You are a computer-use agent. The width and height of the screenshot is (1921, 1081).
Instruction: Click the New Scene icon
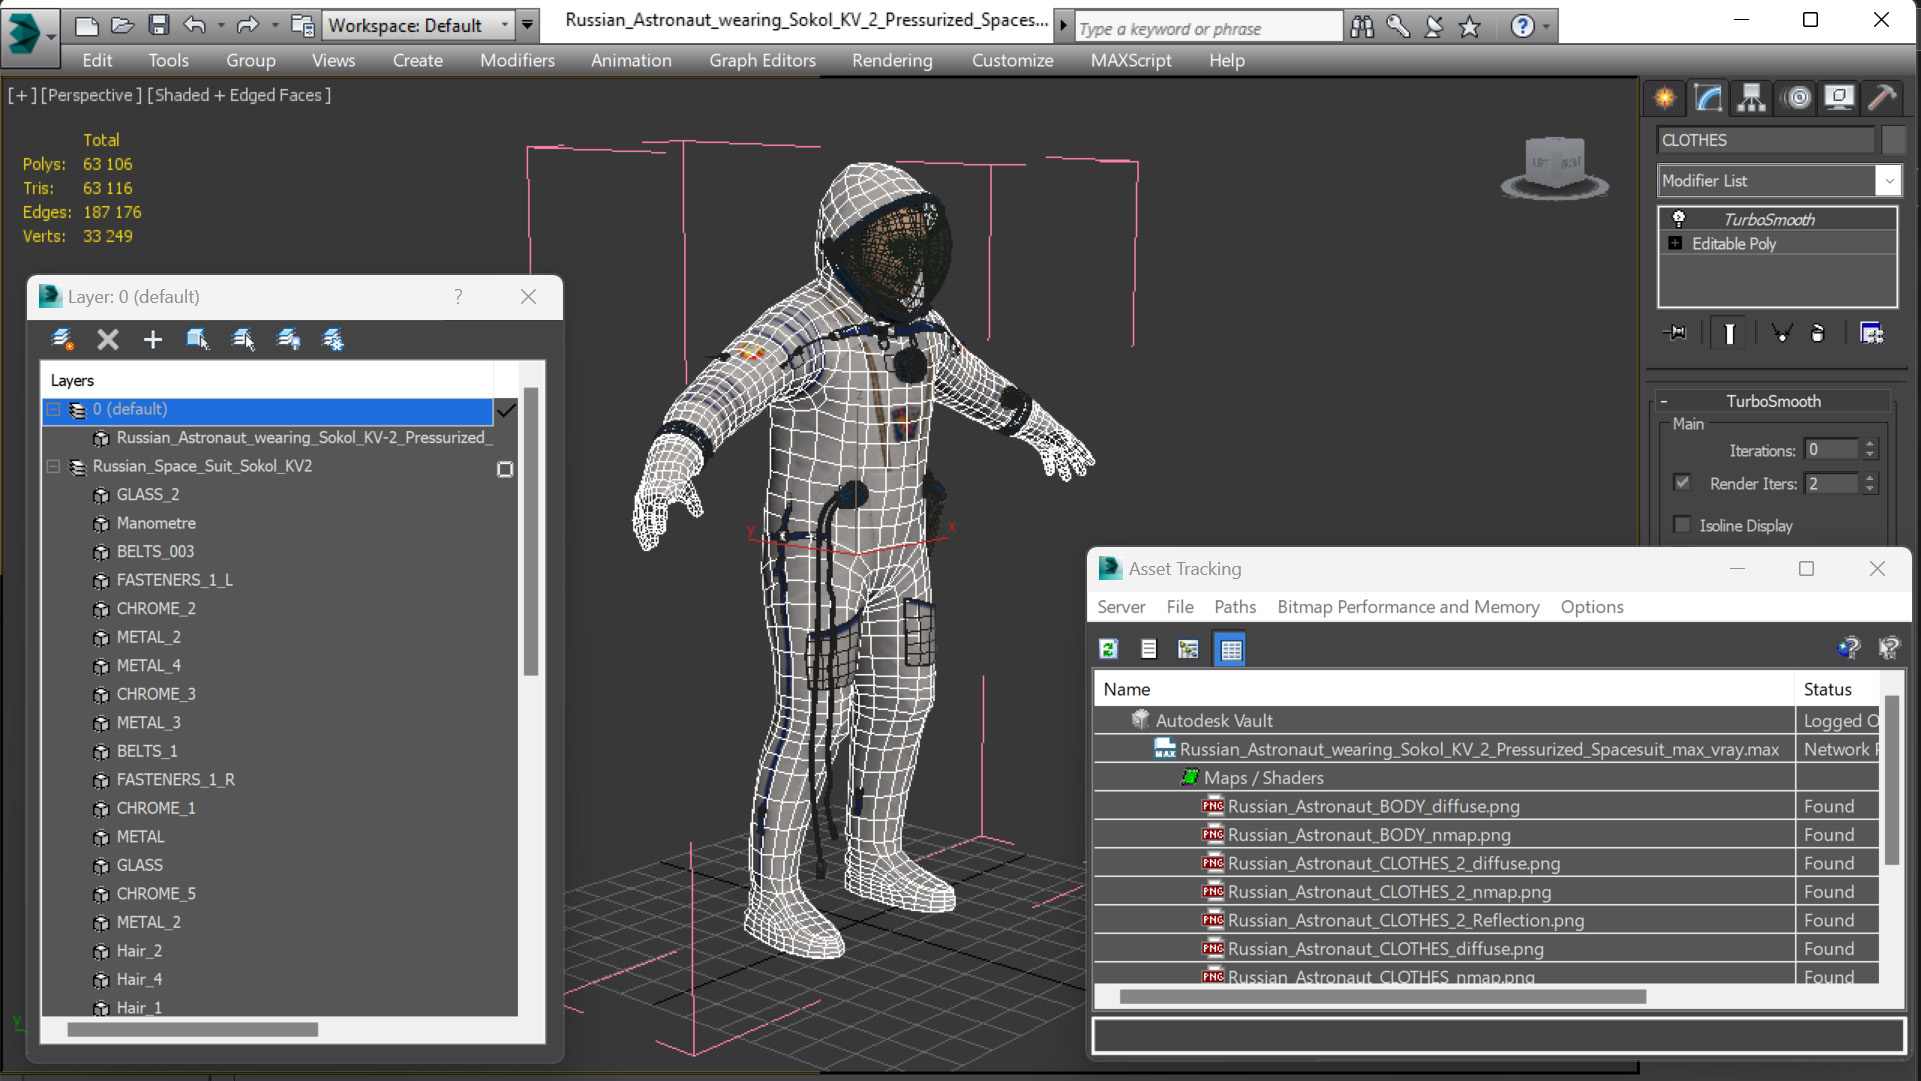(x=87, y=25)
